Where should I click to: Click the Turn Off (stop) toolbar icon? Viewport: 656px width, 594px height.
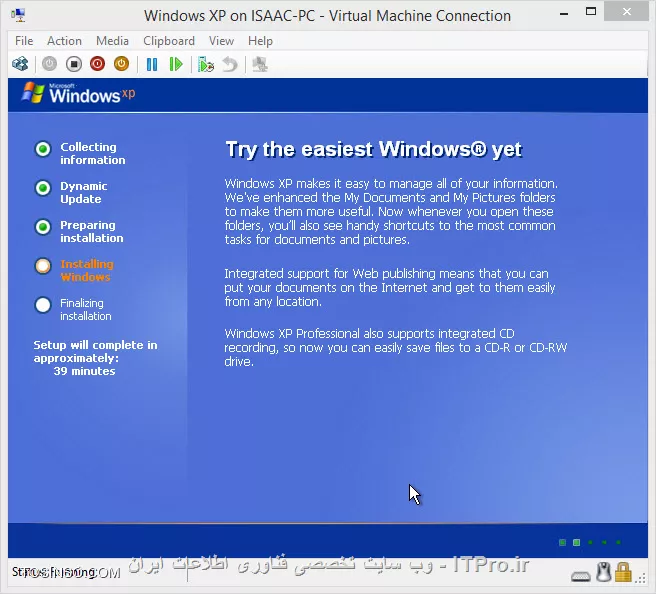pyautogui.click(x=74, y=64)
